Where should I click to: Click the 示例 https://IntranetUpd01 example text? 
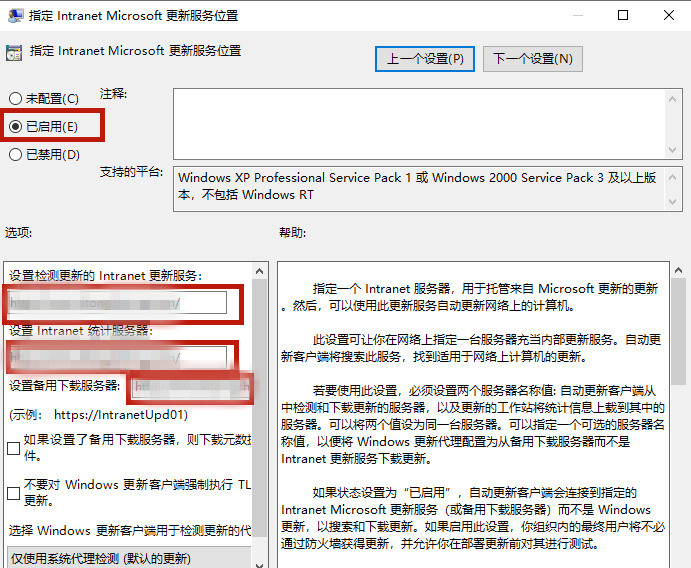click(98, 415)
